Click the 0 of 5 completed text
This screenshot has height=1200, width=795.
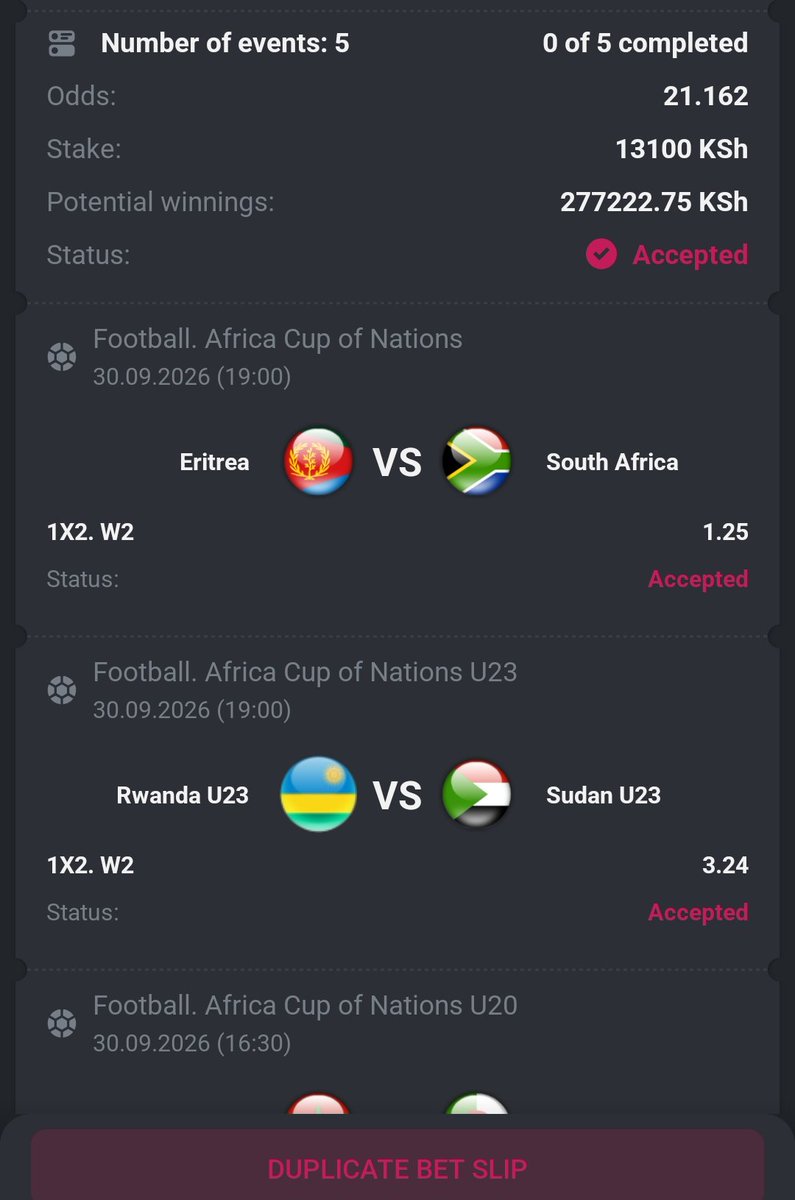tap(646, 43)
